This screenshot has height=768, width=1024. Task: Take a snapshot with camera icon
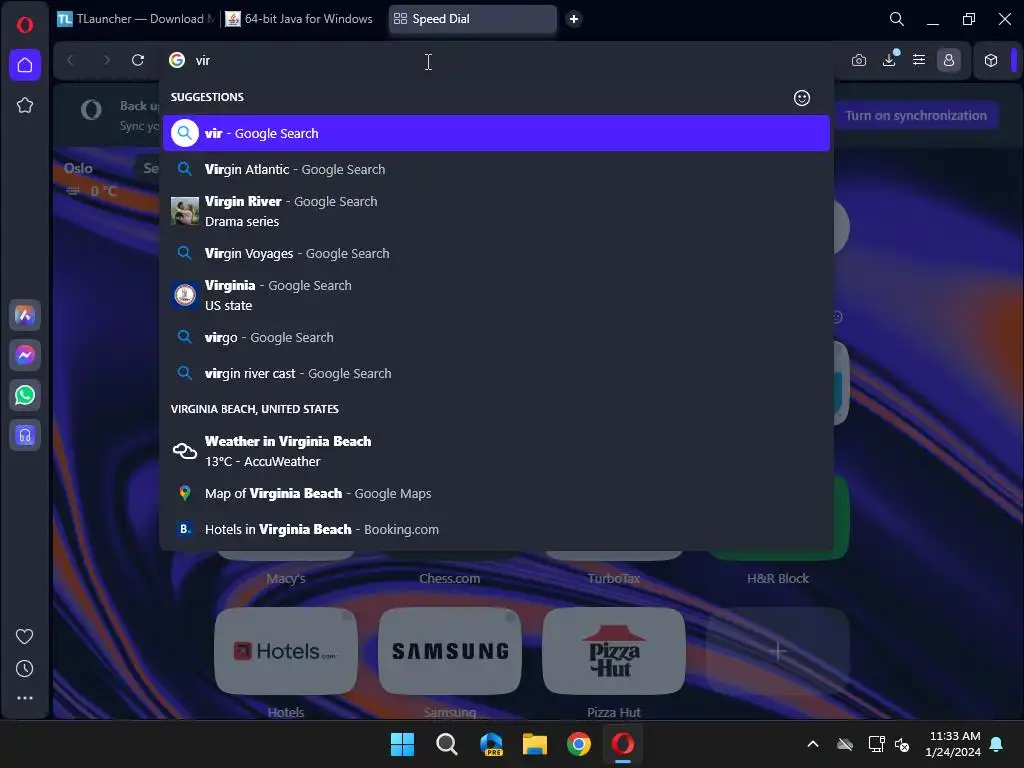pos(859,60)
